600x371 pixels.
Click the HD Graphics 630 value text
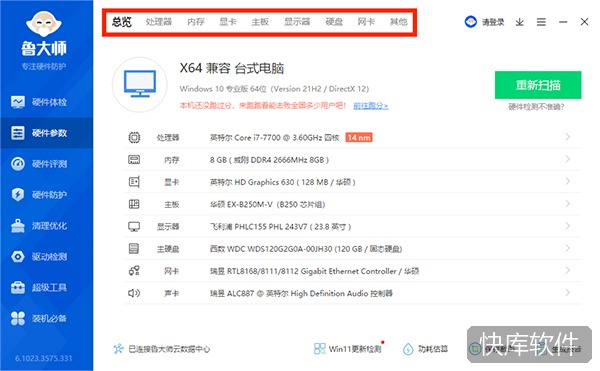tap(282, 182)
